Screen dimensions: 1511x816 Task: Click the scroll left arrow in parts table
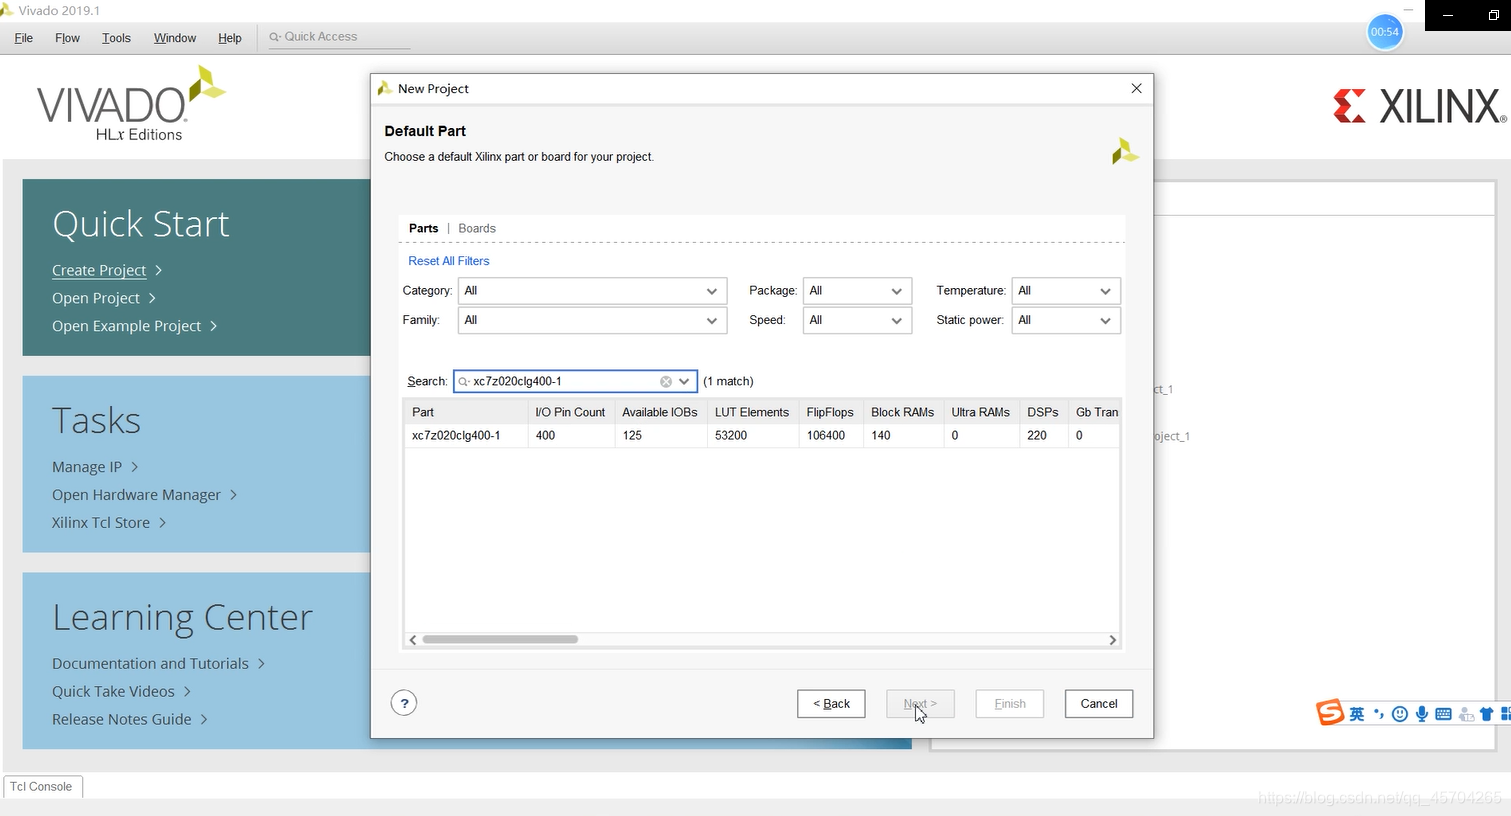(413, 640)
